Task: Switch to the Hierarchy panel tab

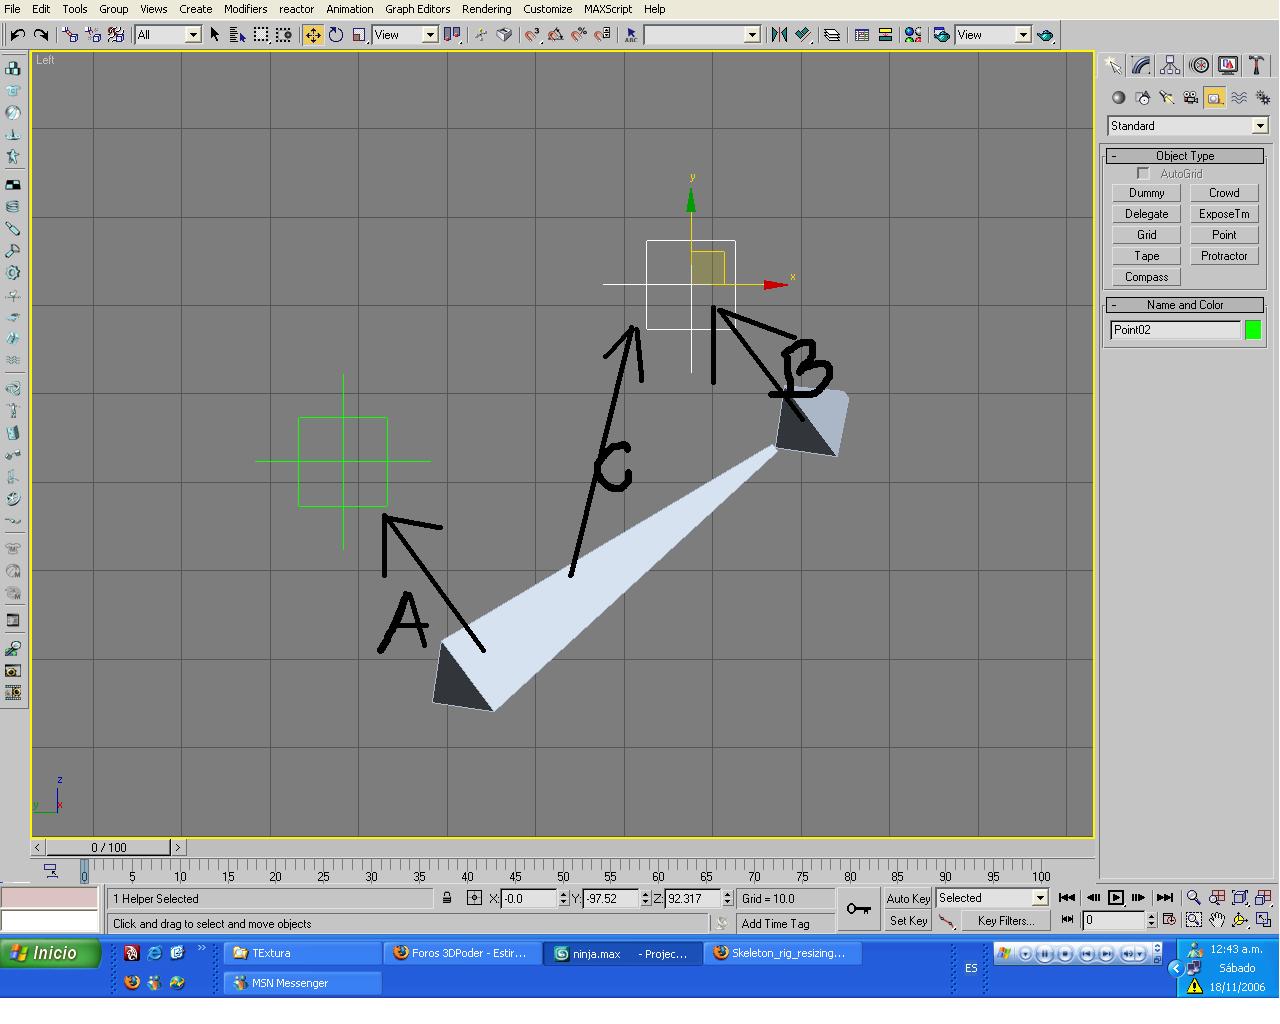Action: (x=1170, y=66)
